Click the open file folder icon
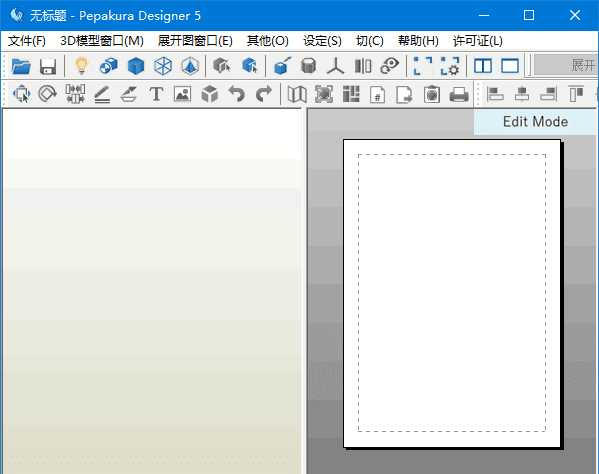 point(21,66)
